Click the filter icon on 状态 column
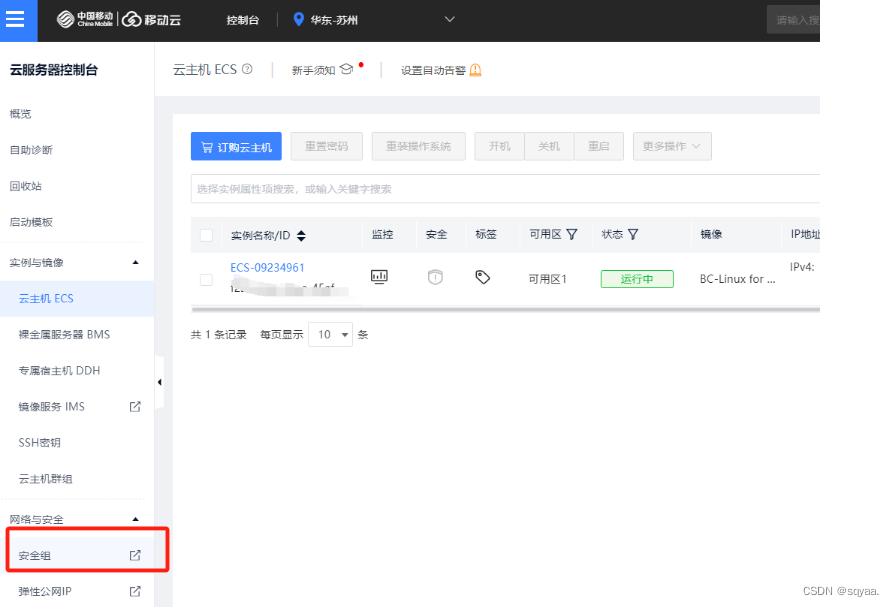Image resolution: width=894 pixels, height=607 pixels. (x=633, y=235)
